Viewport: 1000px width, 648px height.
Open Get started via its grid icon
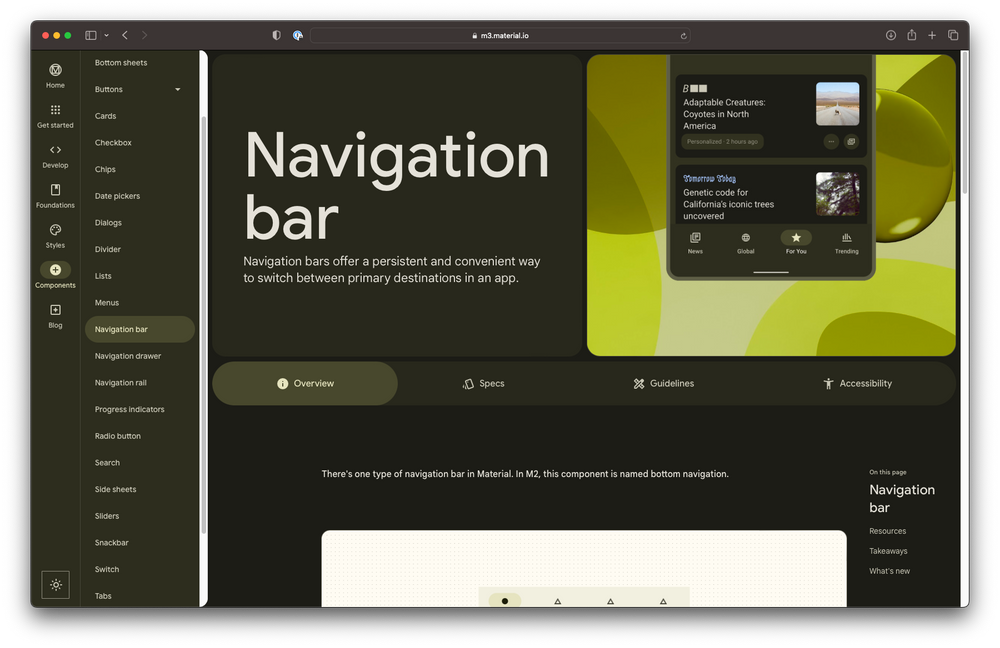coord(55,110)
